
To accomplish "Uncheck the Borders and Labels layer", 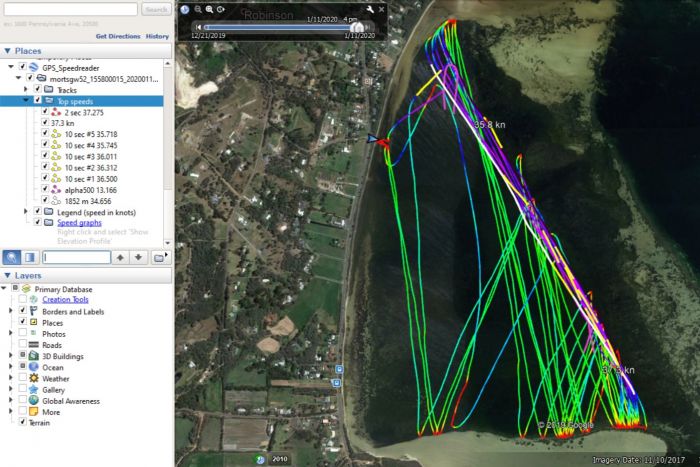I will (23, 311).
